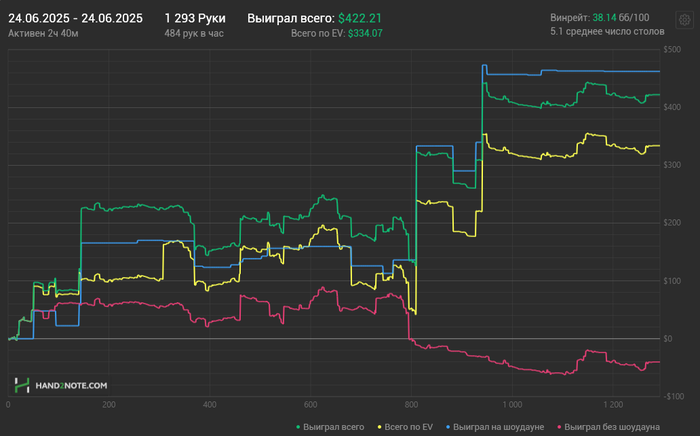
Task: Click the 'Активен 2ч 40м' text
Action: click(x=43, y=33)
